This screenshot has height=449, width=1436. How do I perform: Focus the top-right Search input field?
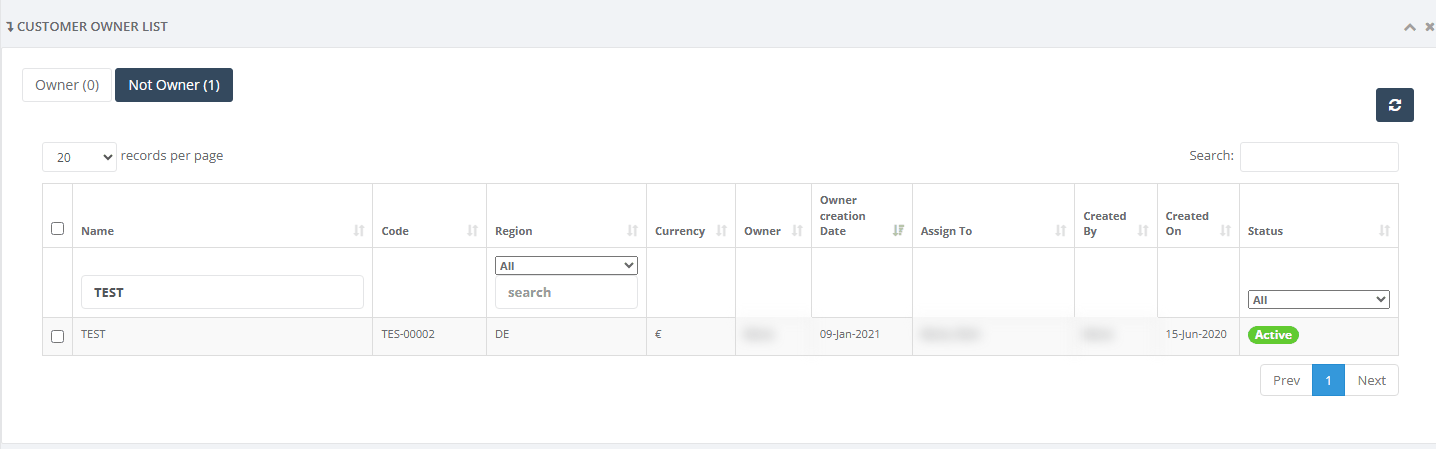[x=1319, y=157]
